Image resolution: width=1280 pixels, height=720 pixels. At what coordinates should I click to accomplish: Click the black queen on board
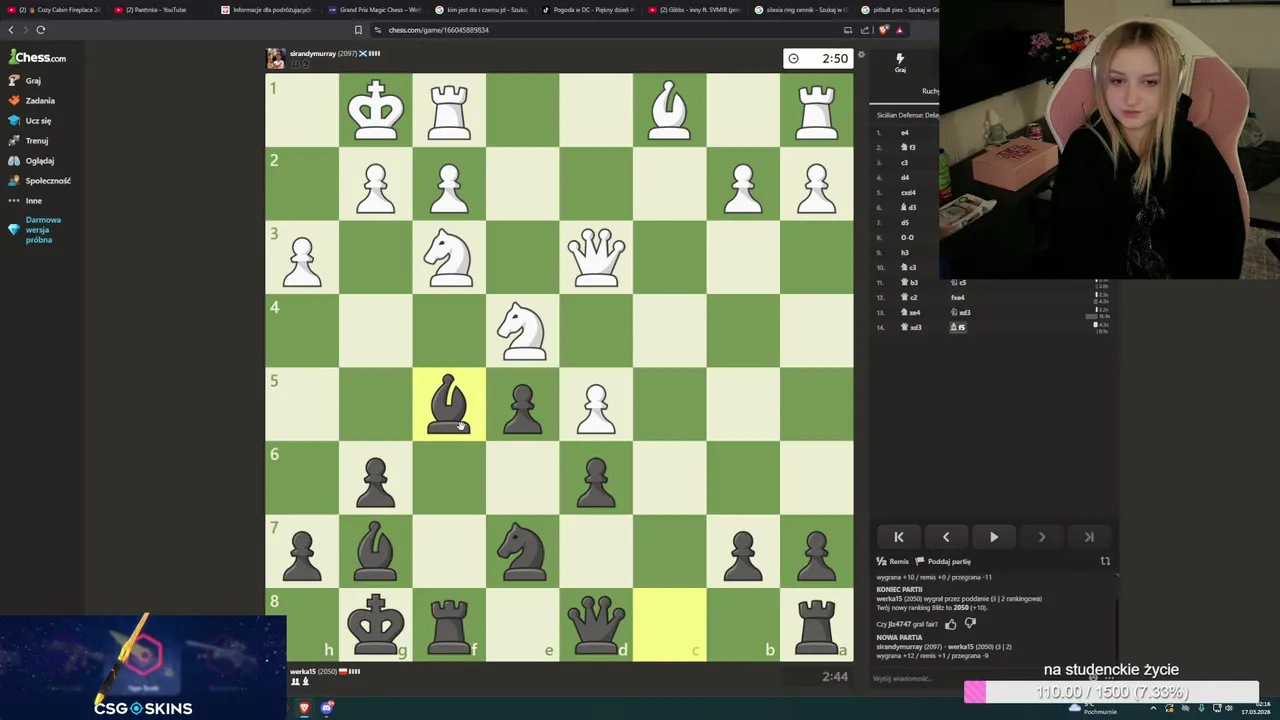pyautogui.click(x=596, y=624)
